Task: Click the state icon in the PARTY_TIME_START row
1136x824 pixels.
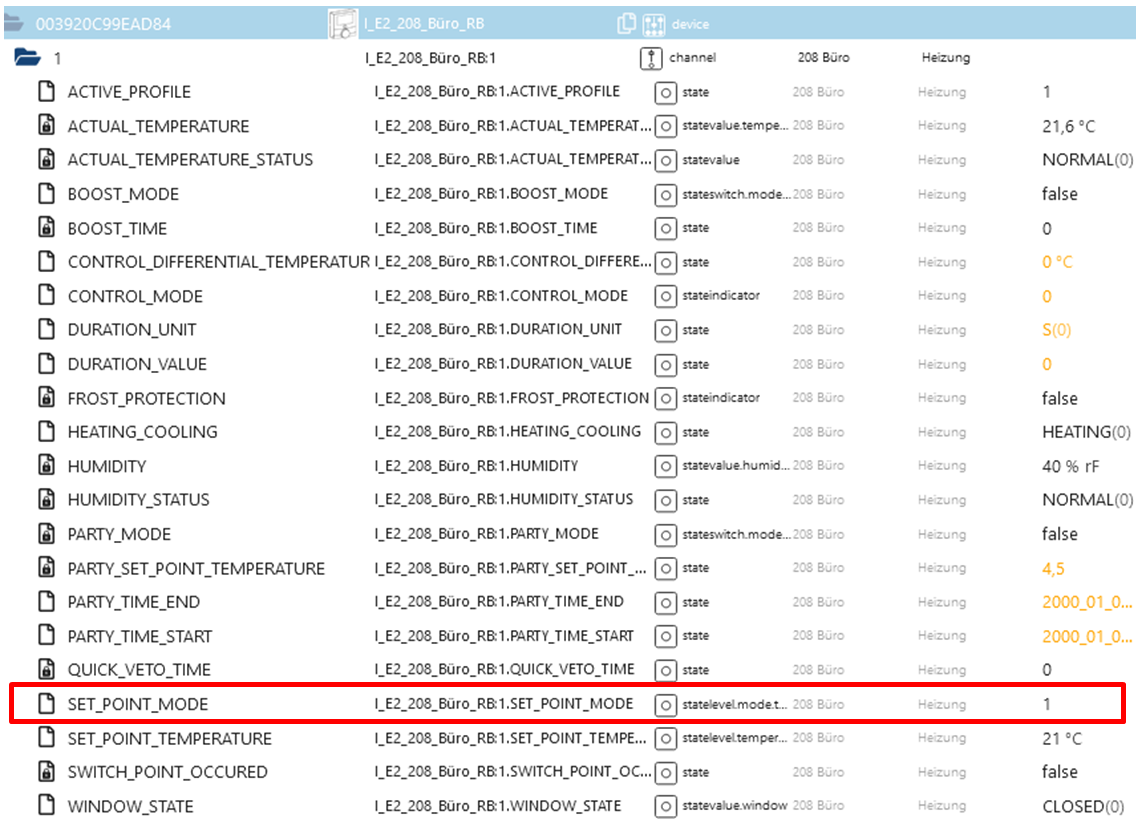Action: [665, 636]
